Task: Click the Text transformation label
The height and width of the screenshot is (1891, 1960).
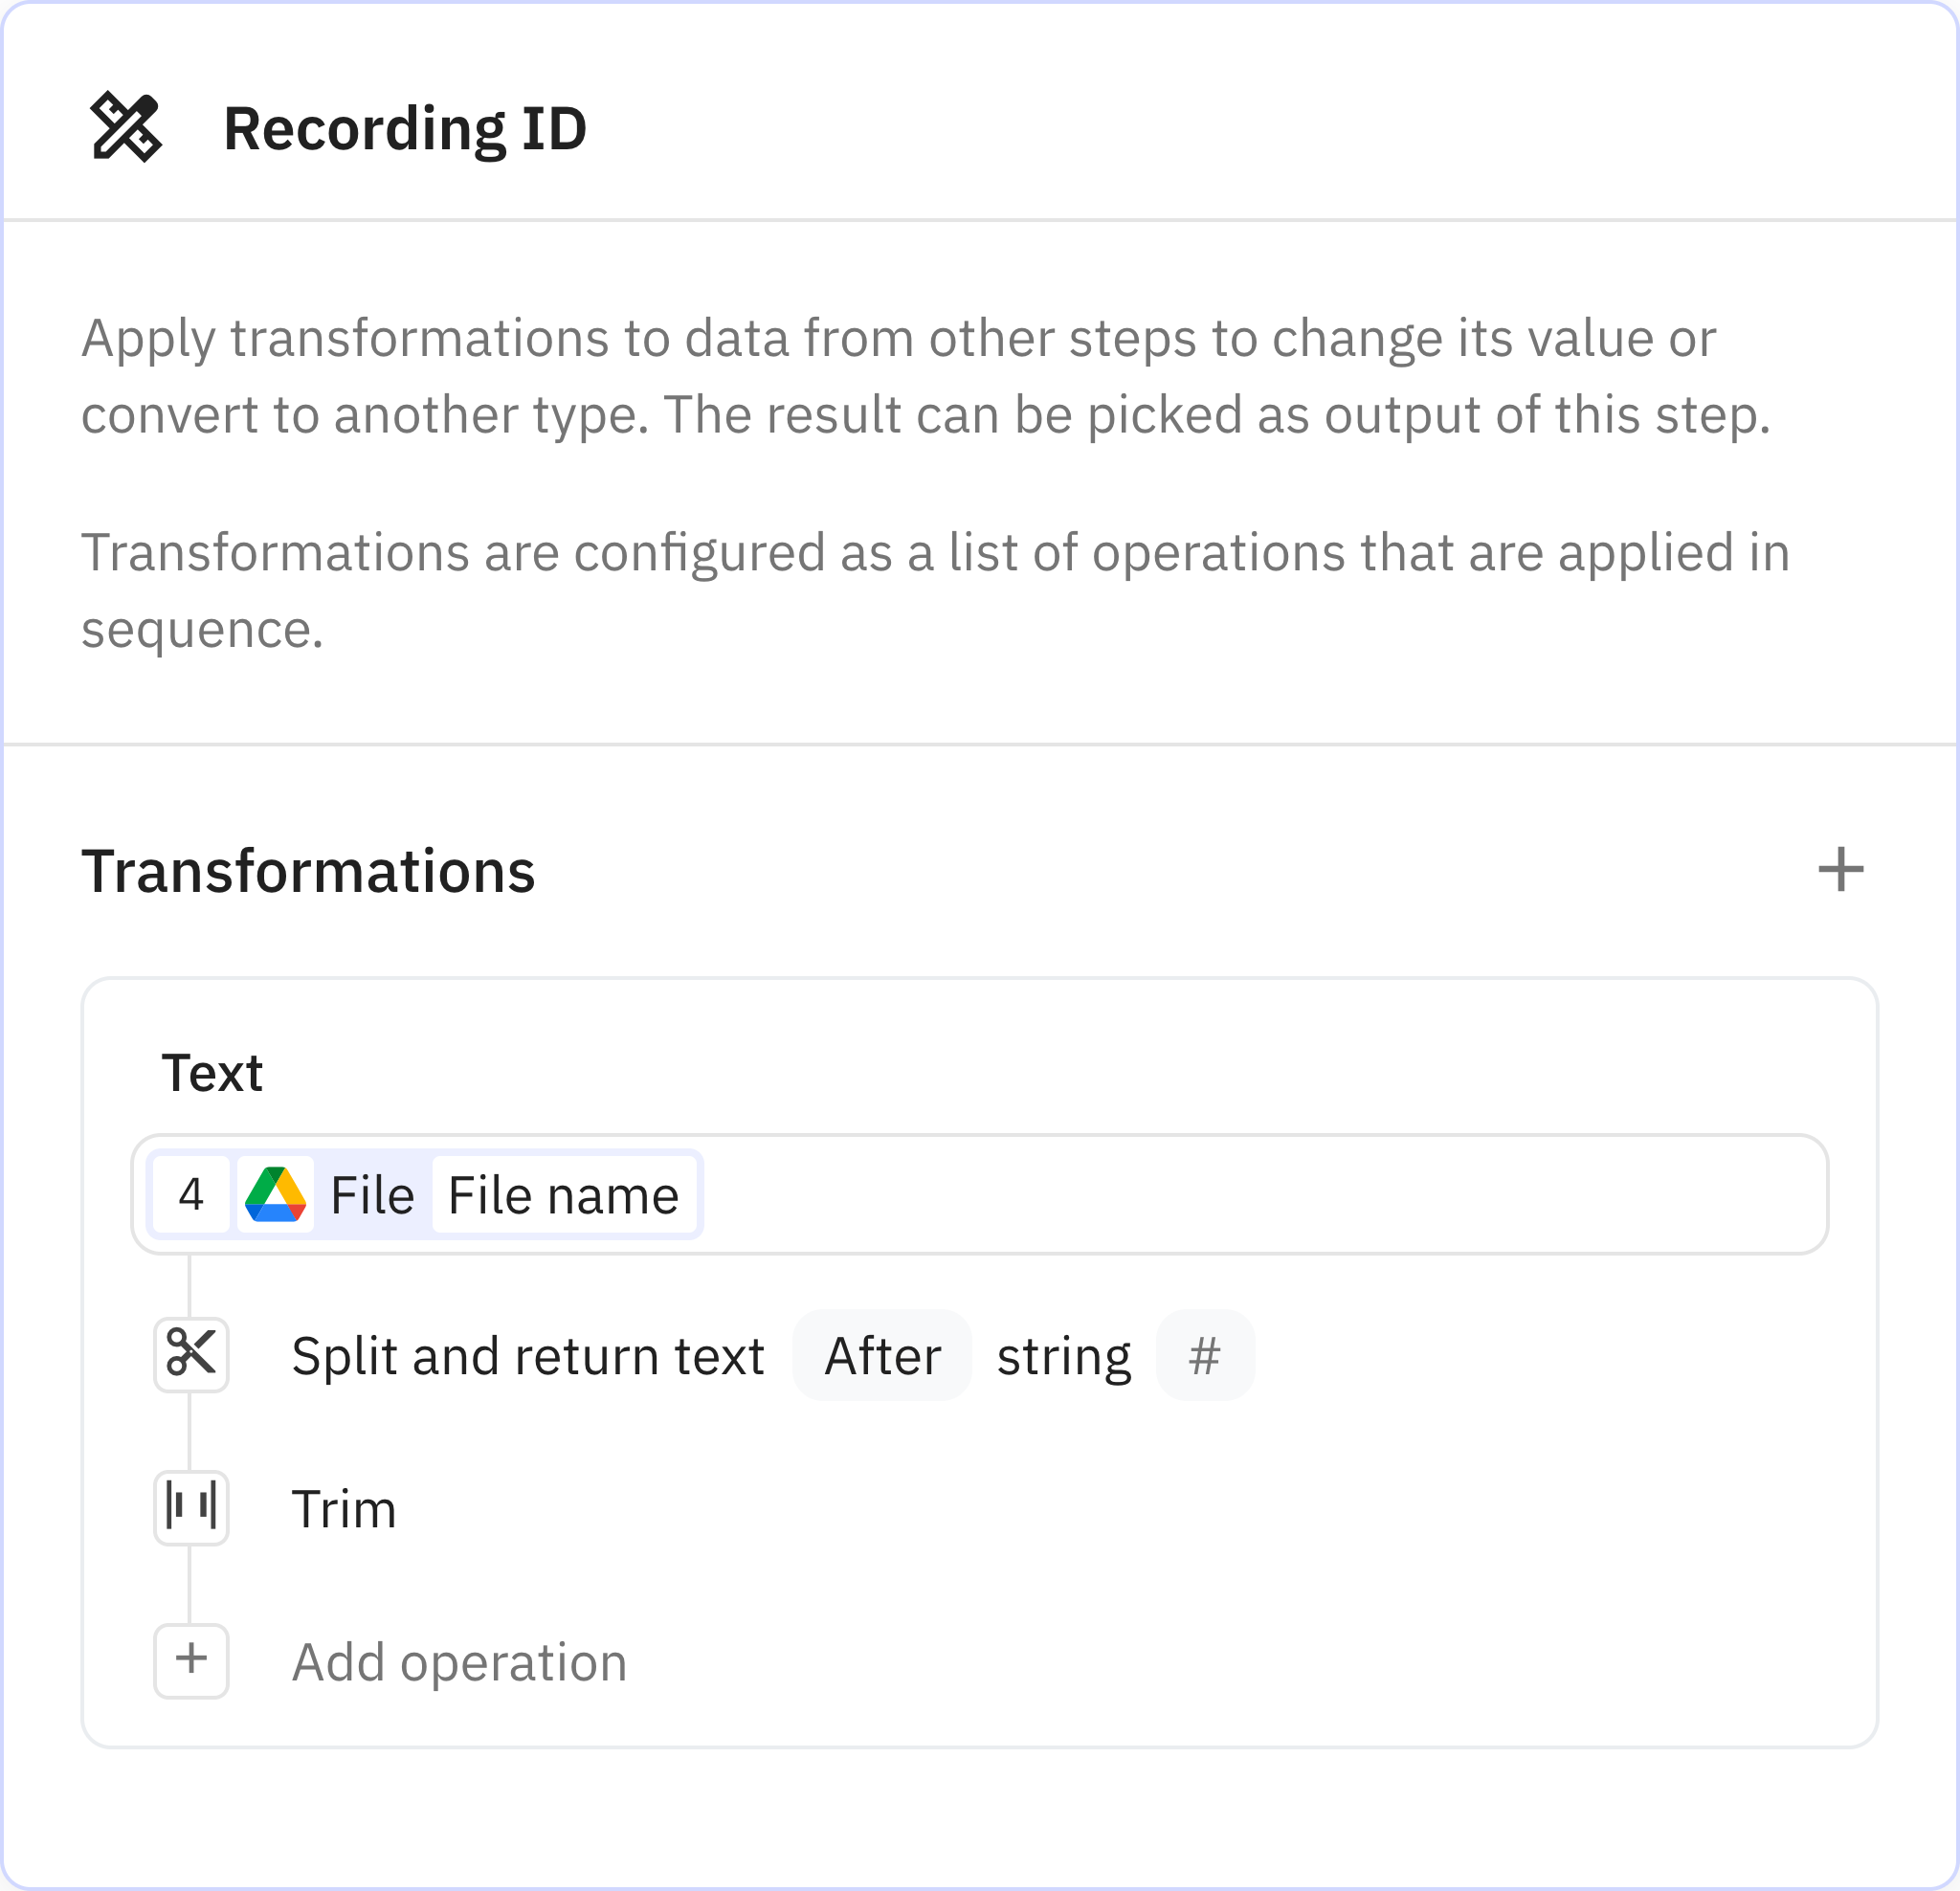Action: (212, 1073)
